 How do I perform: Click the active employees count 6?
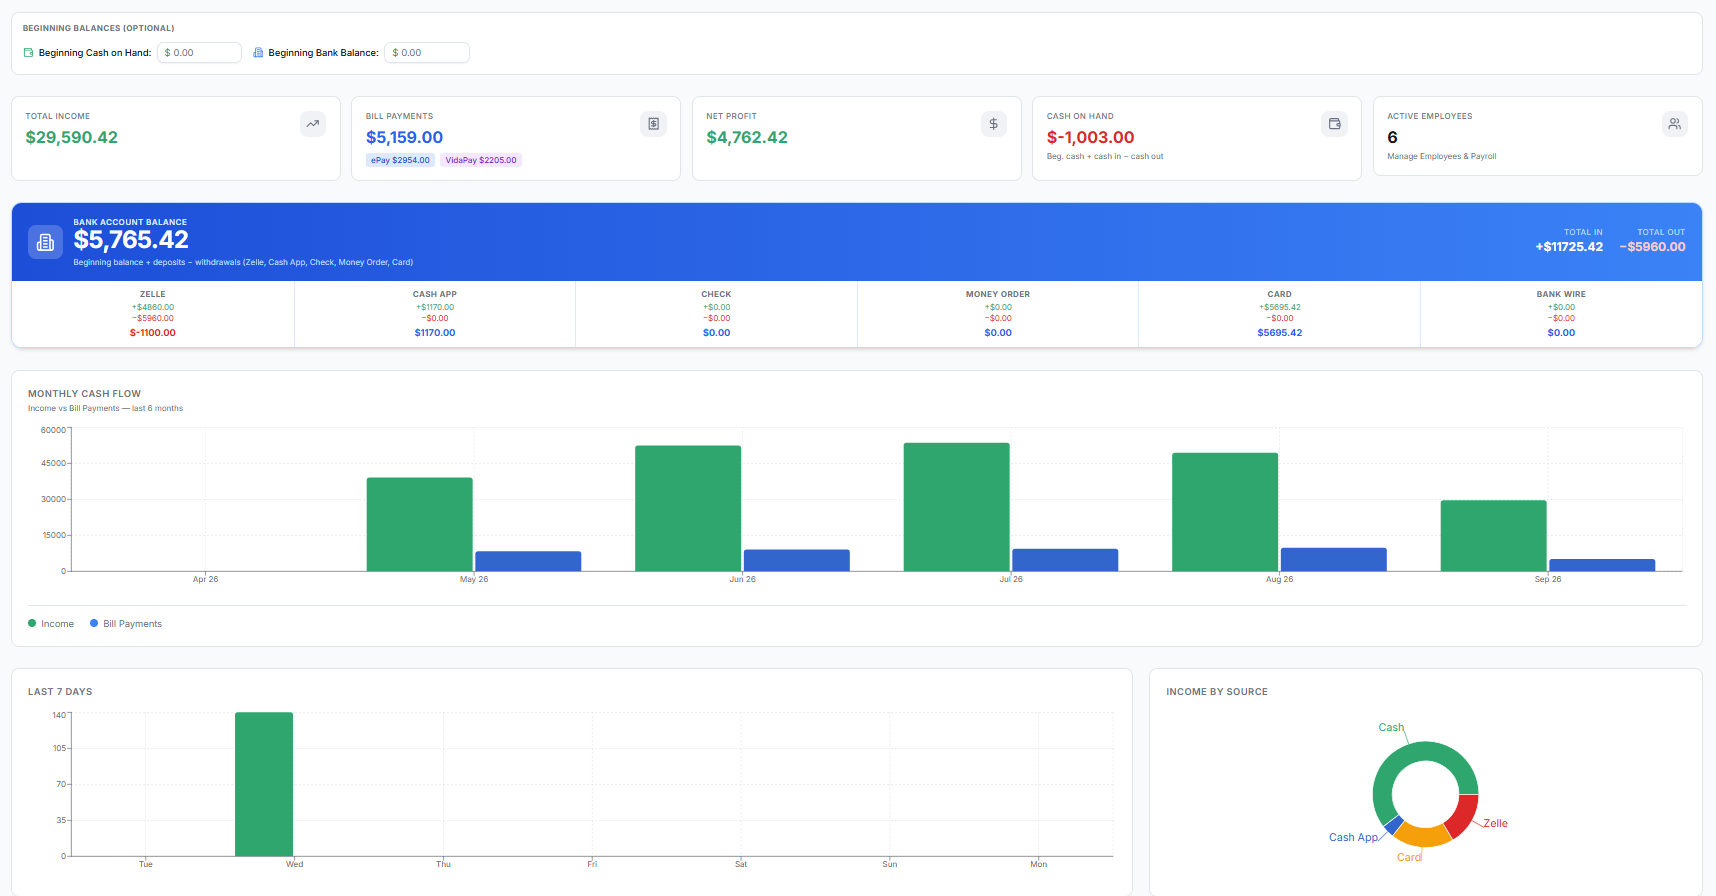1392,138
